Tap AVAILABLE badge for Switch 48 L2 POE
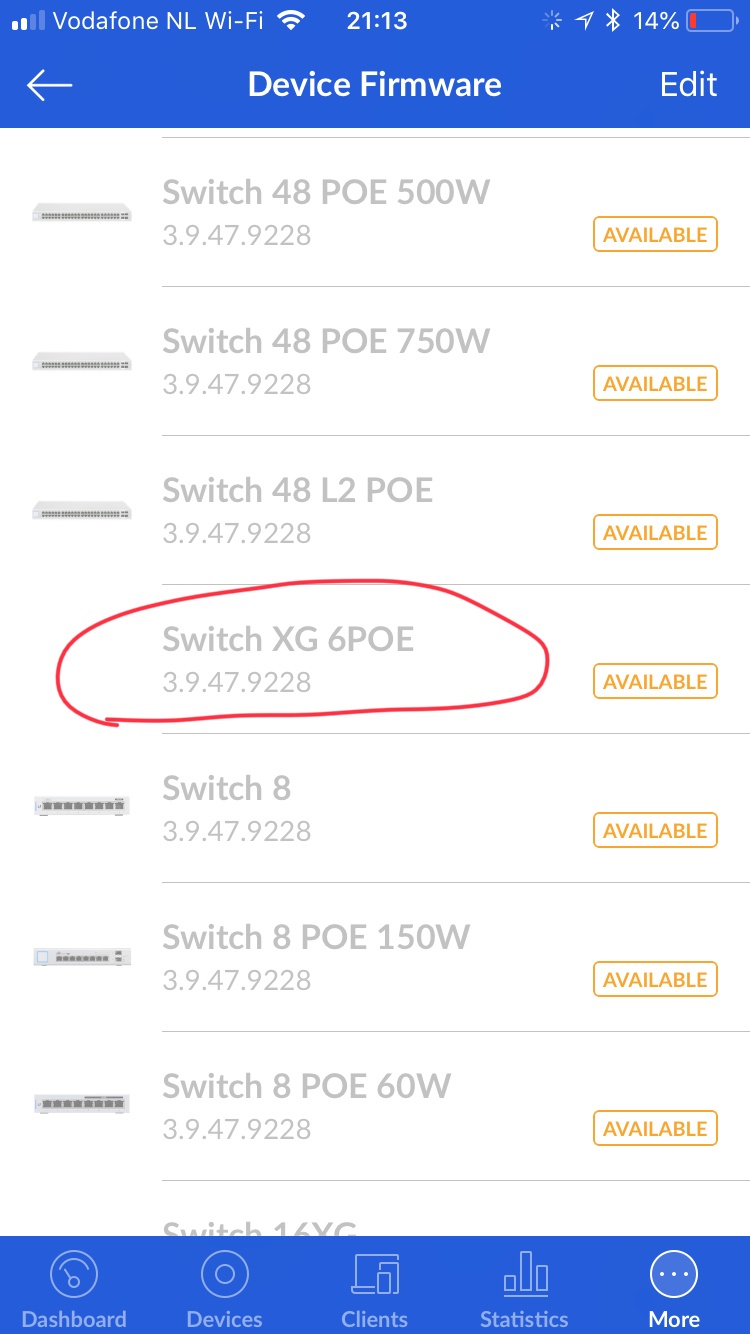This screenshot has width=750, height=1334. click(655, 533)
